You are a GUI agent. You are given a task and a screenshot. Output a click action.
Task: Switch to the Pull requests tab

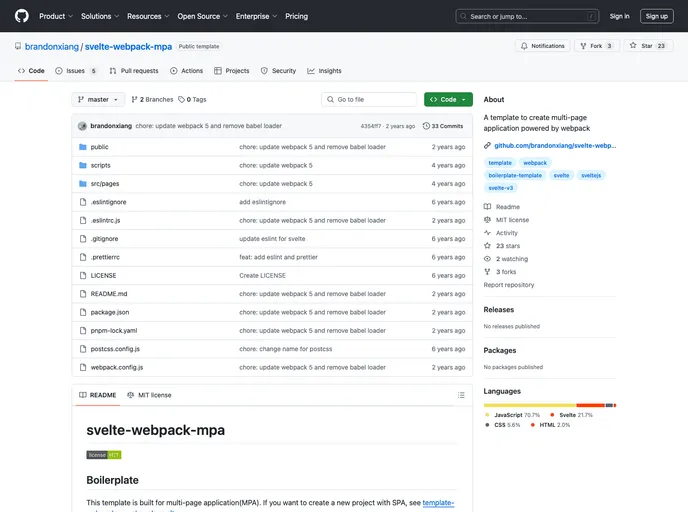(x=134, y=71)
